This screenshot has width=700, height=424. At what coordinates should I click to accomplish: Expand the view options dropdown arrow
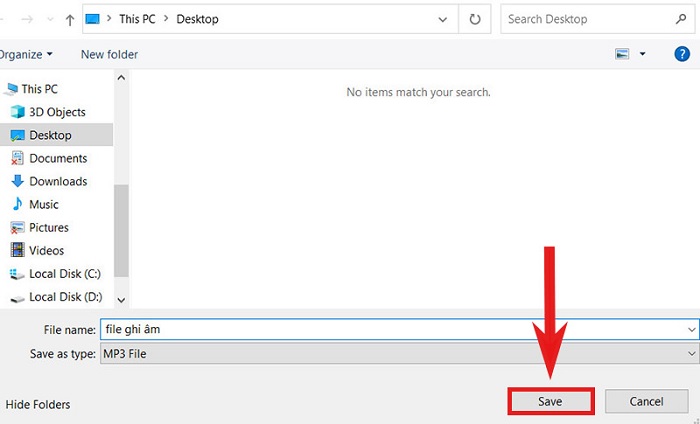pos(642,54)
